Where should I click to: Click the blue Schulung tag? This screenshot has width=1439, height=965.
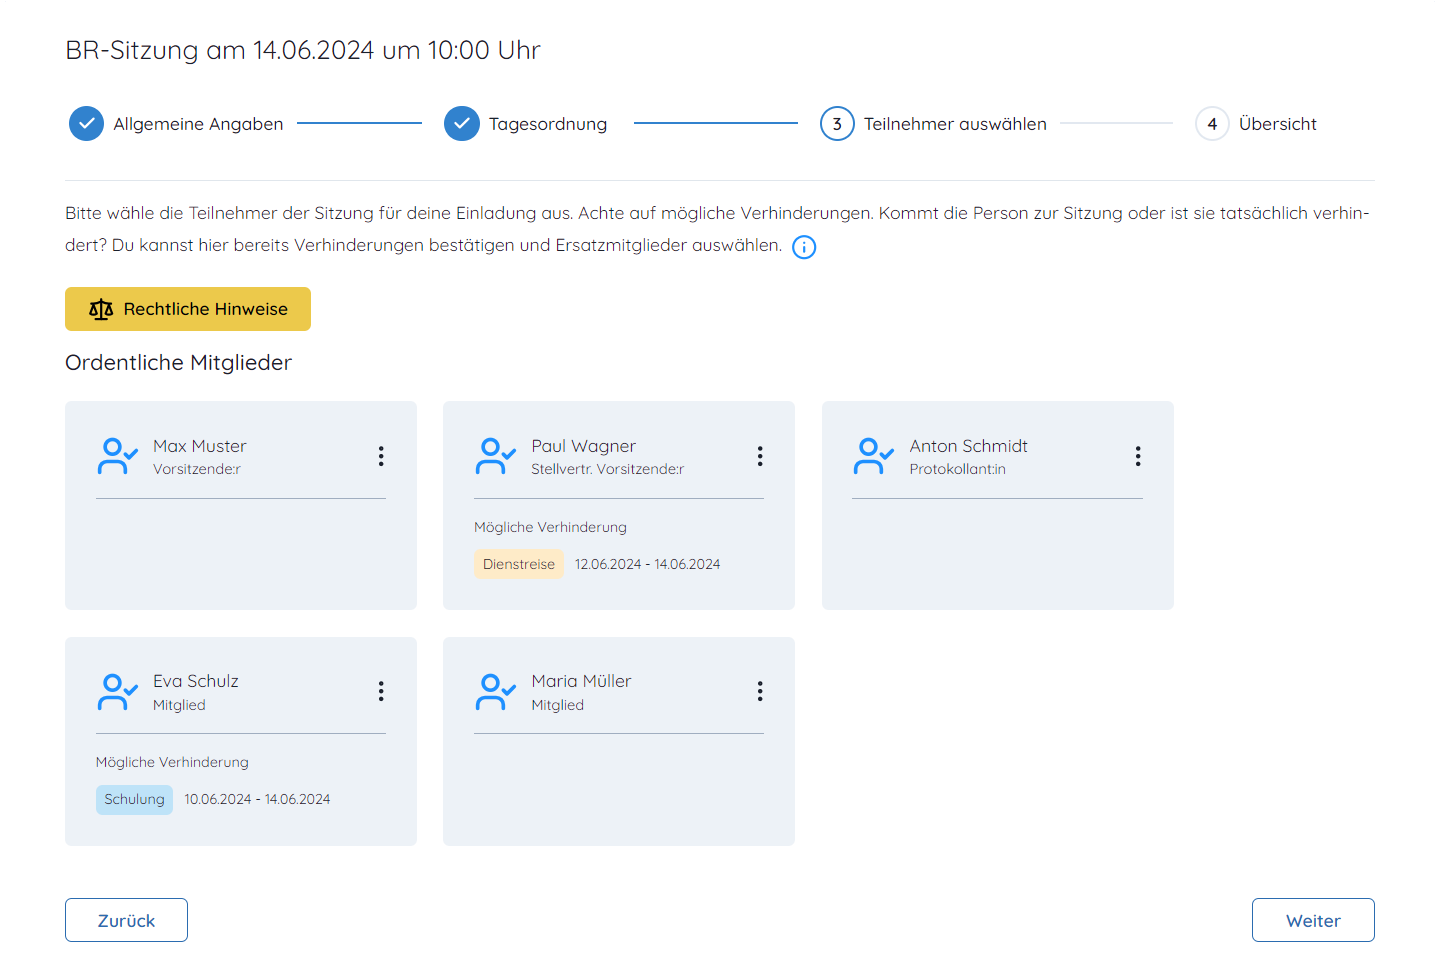click(x=134, y=799)
